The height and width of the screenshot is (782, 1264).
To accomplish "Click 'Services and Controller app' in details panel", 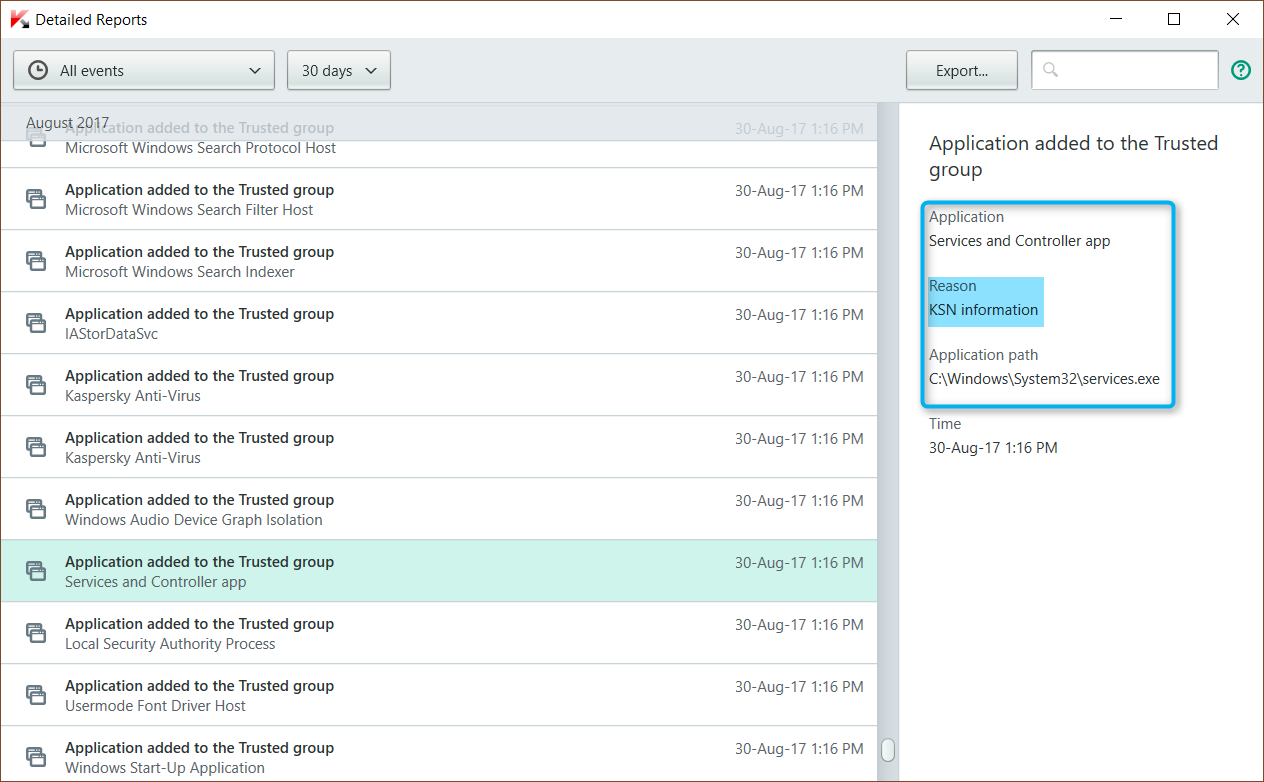I will click(1019, 241).
